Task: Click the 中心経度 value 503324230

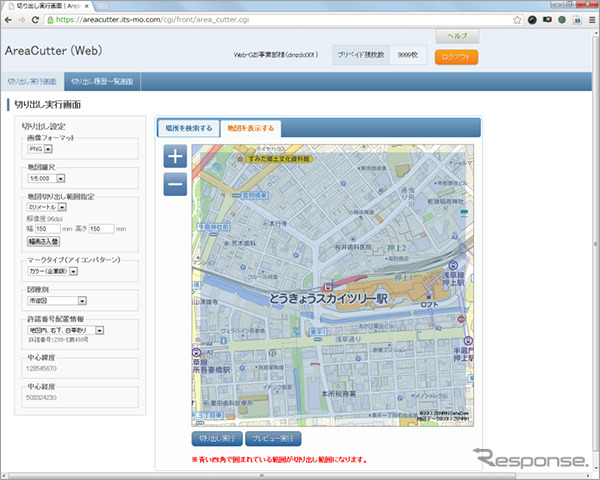Action: click(41, 398)
